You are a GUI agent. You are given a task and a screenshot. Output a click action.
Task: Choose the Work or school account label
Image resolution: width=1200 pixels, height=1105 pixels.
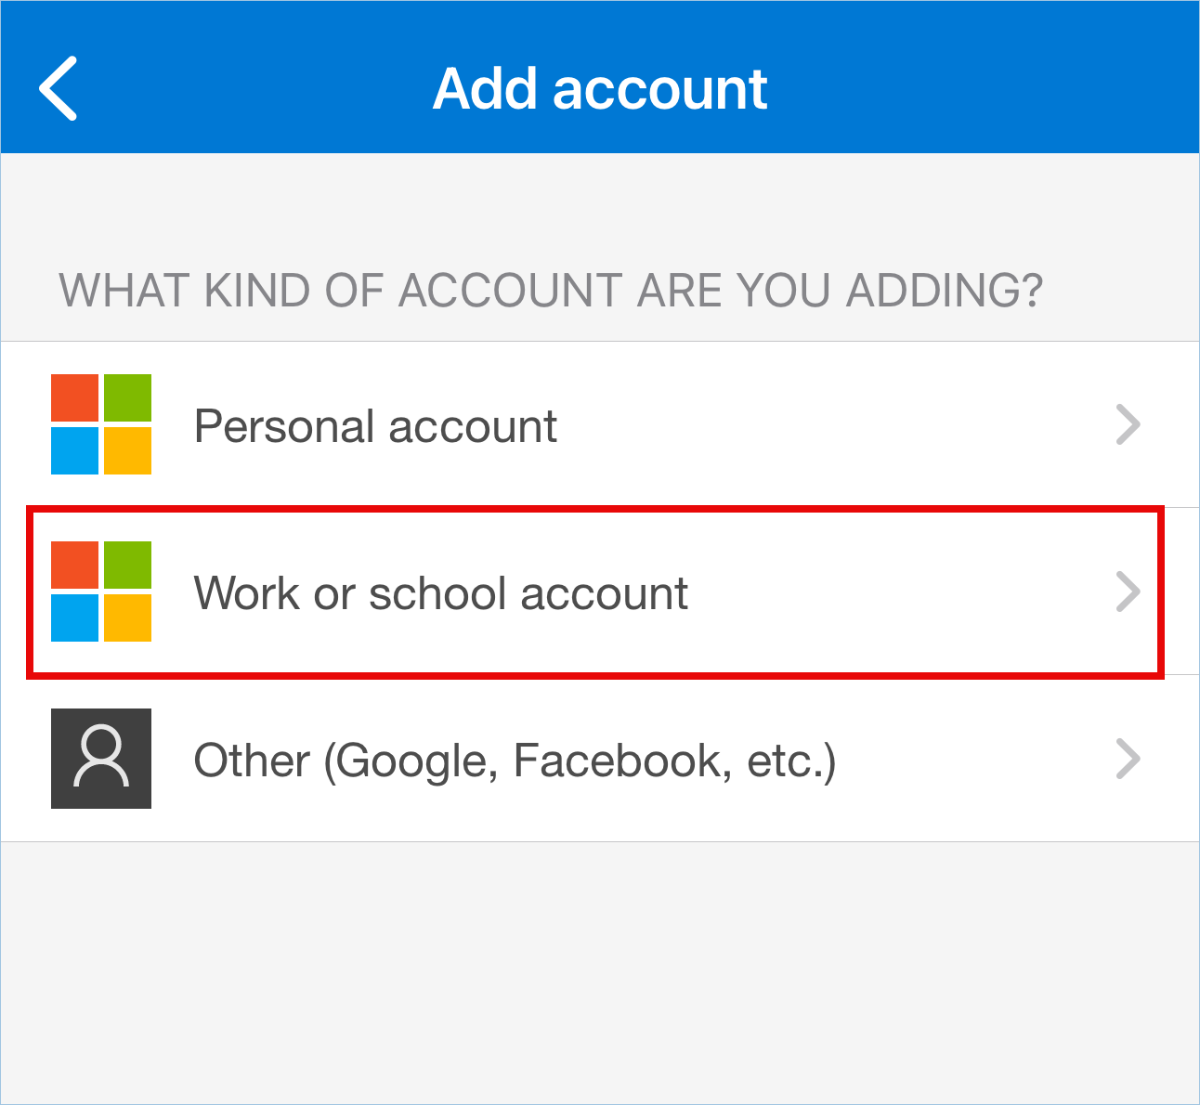coord(440,593)
